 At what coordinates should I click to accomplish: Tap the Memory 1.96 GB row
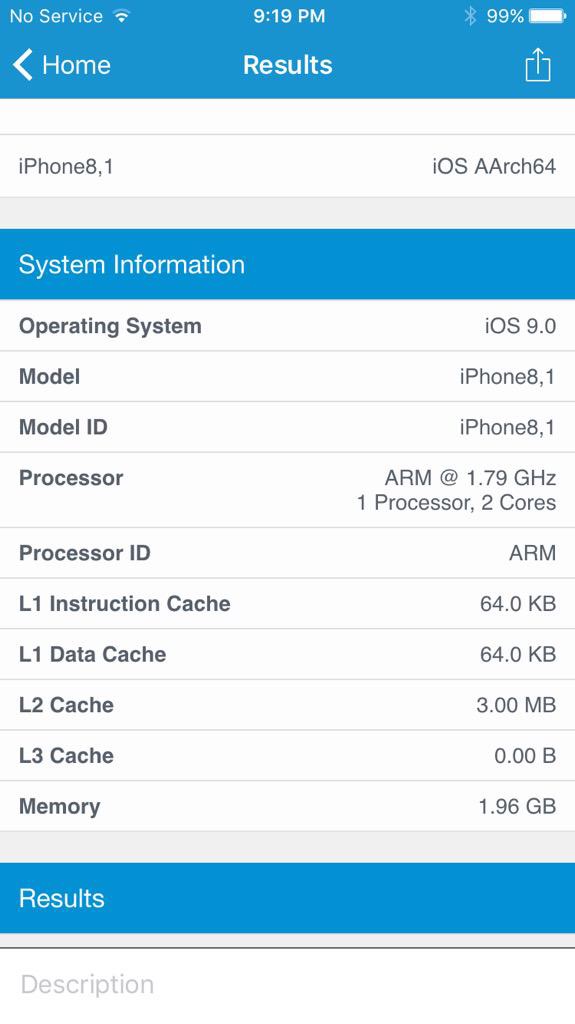[288, 806]
